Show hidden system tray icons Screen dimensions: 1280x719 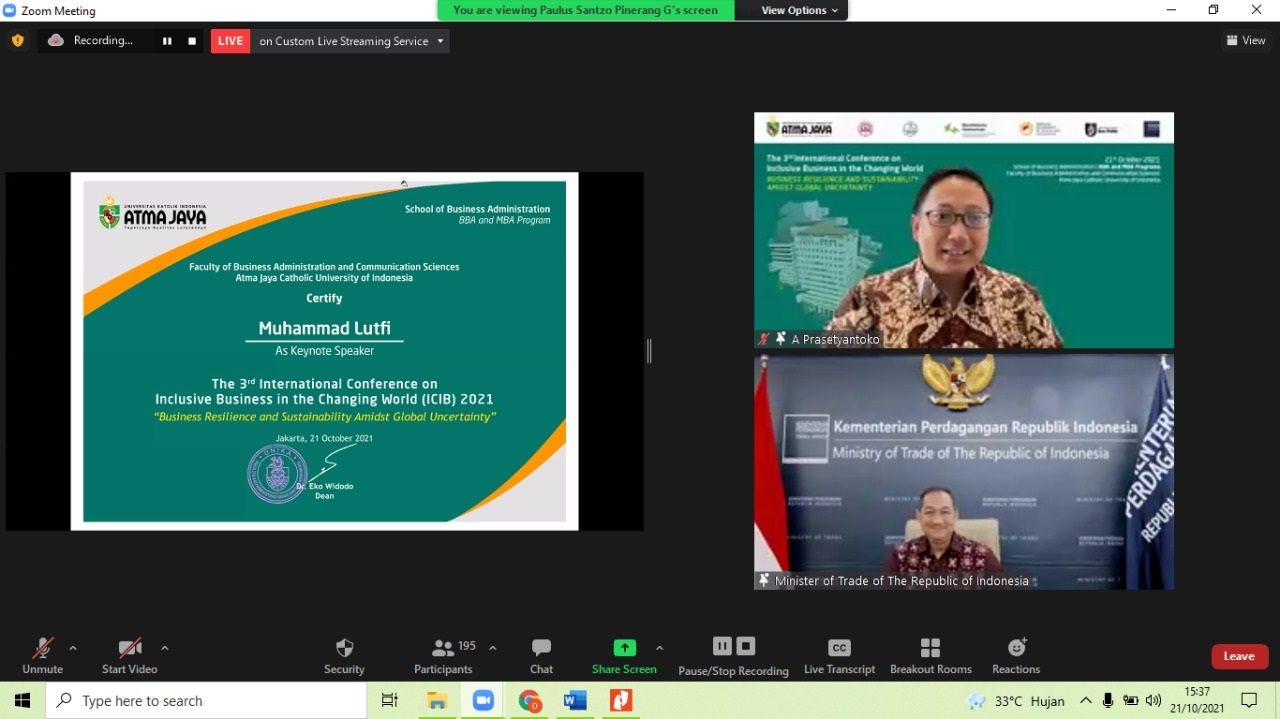coord(1086,701)
